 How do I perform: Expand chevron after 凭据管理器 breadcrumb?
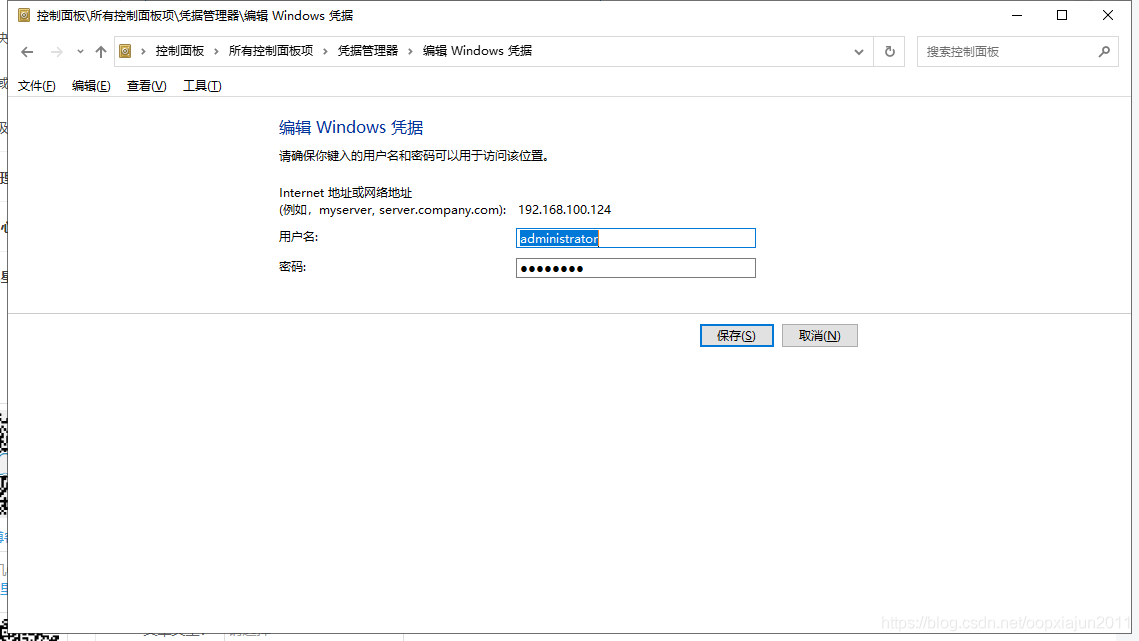tap(410, 51)
